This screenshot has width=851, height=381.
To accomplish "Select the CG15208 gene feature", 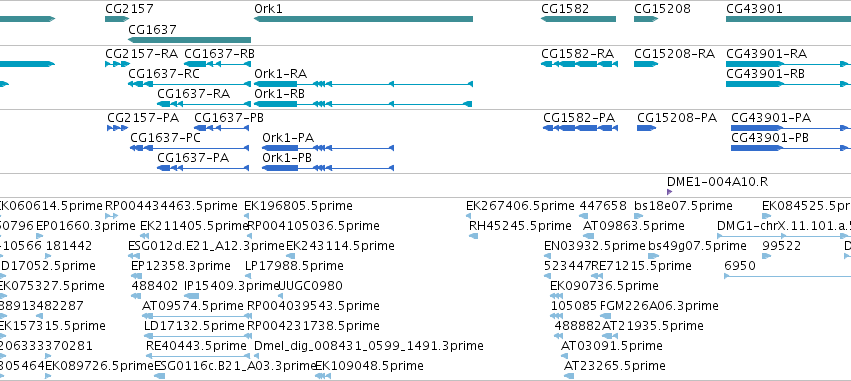I will click(646, 19).
